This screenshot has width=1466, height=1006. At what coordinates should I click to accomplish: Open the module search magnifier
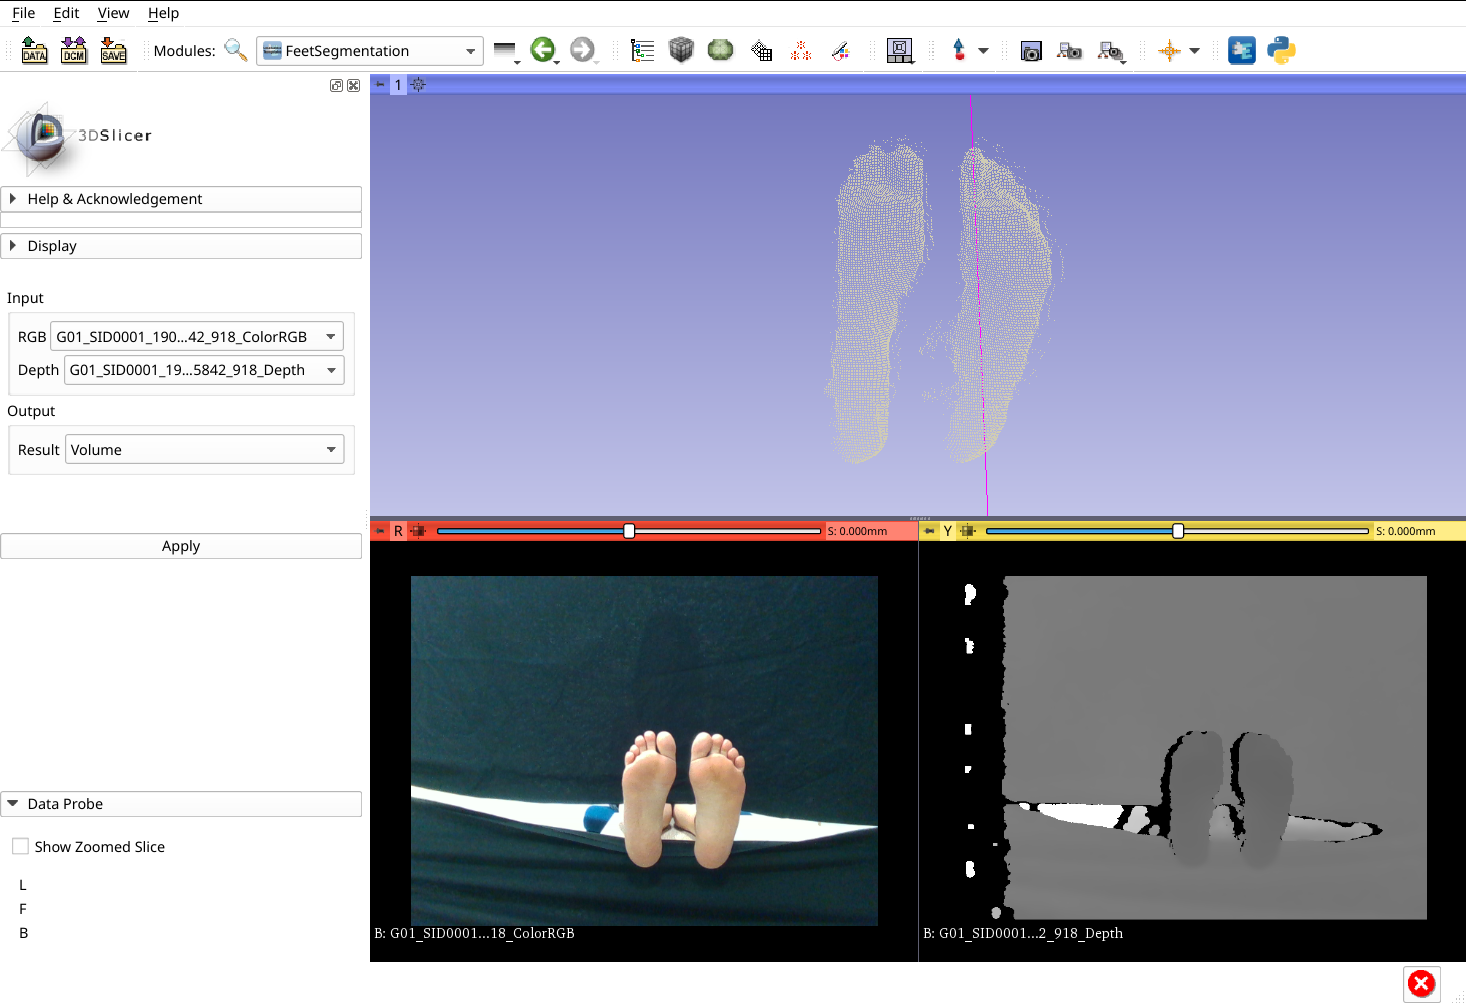click(x=236, y=50)
